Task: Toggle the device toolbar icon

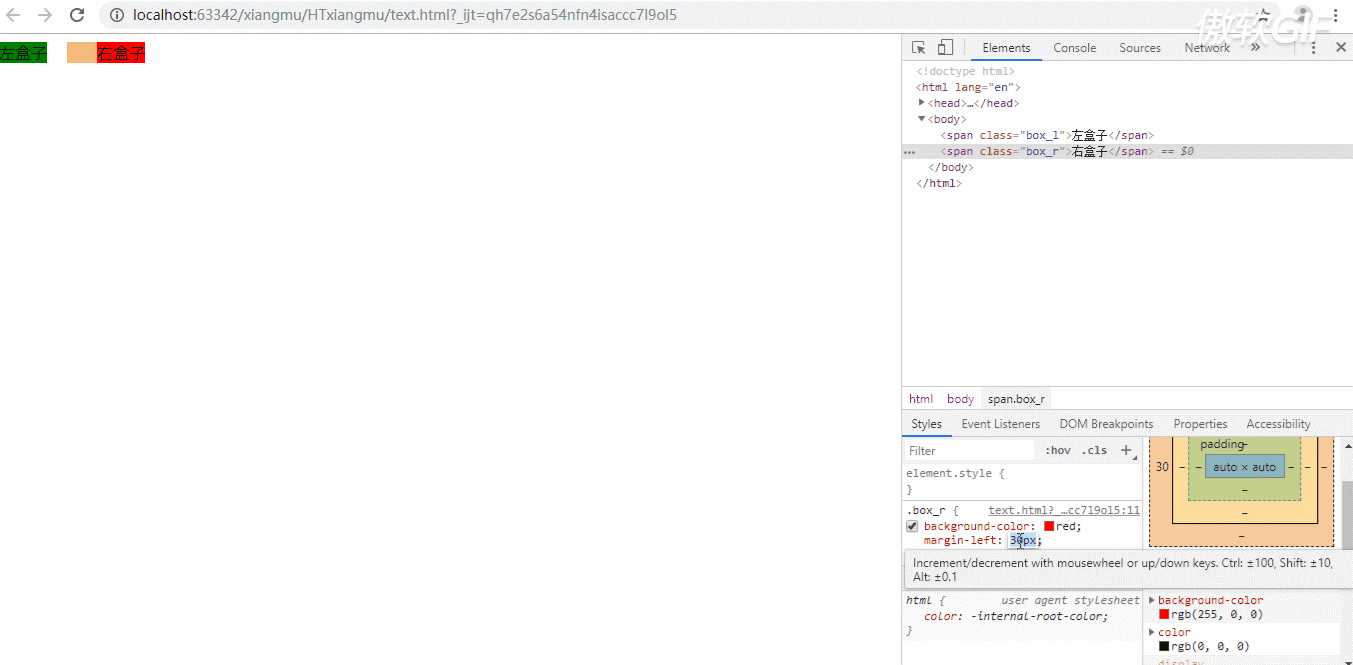Action: [x=945, y=47]
